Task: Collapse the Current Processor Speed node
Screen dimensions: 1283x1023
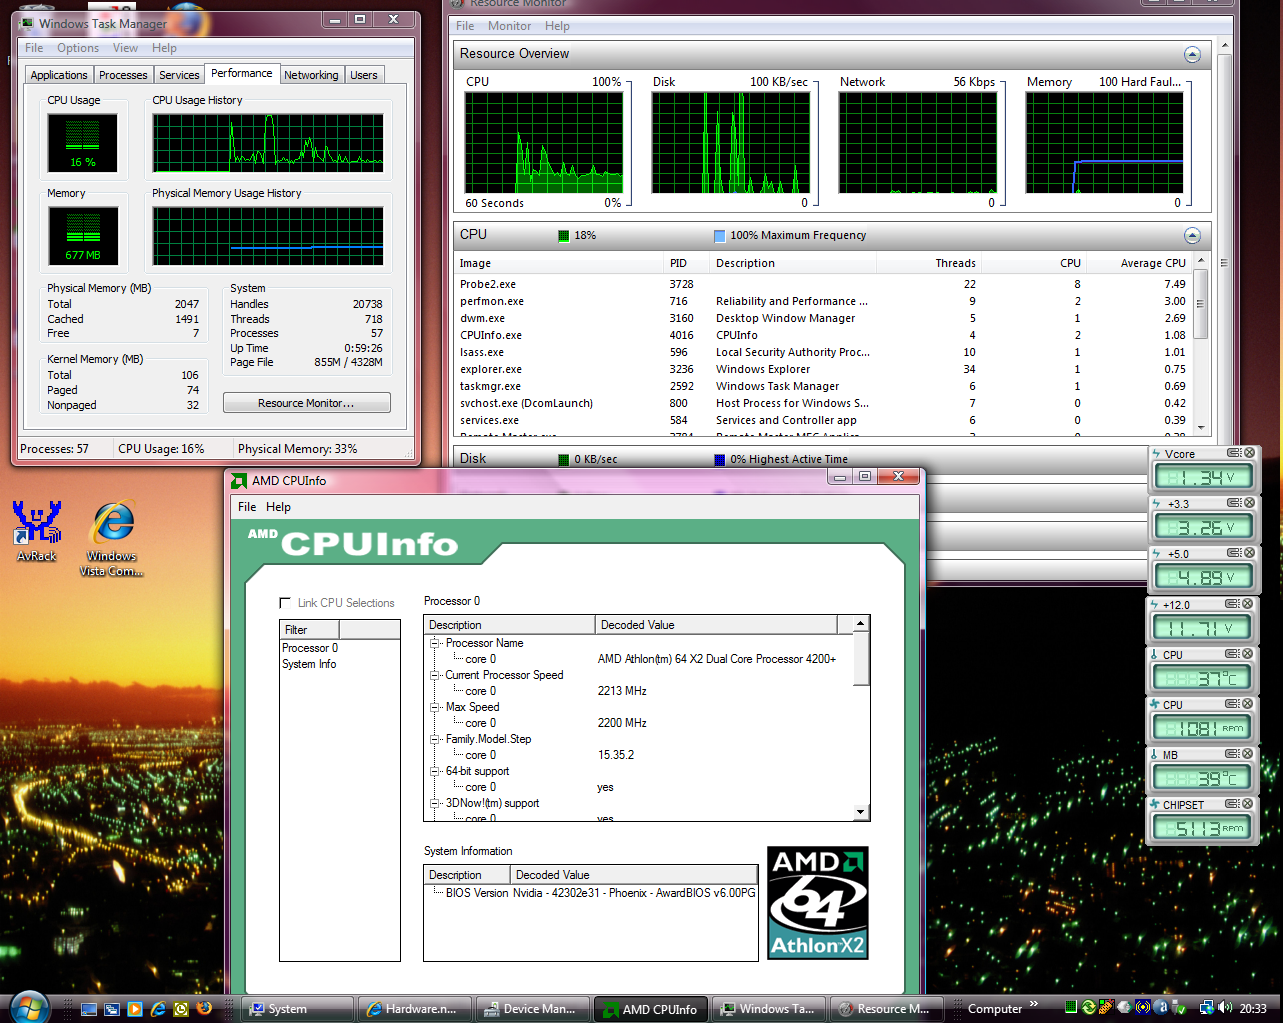Action: click(435, 675)
